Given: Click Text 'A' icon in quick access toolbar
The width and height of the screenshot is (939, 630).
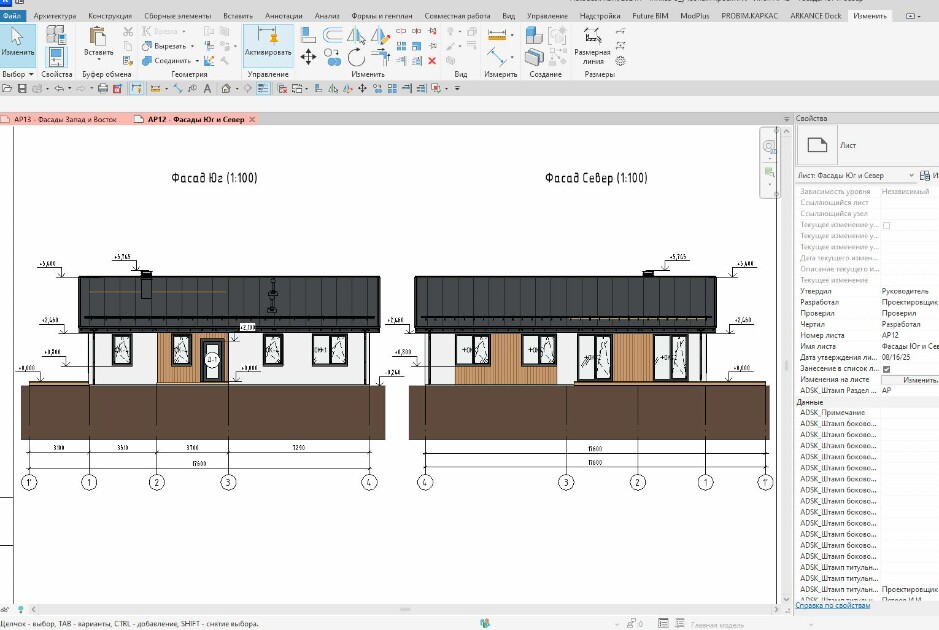Looking at the screenshot, I should pyautogui.click(x=207, y=89).
